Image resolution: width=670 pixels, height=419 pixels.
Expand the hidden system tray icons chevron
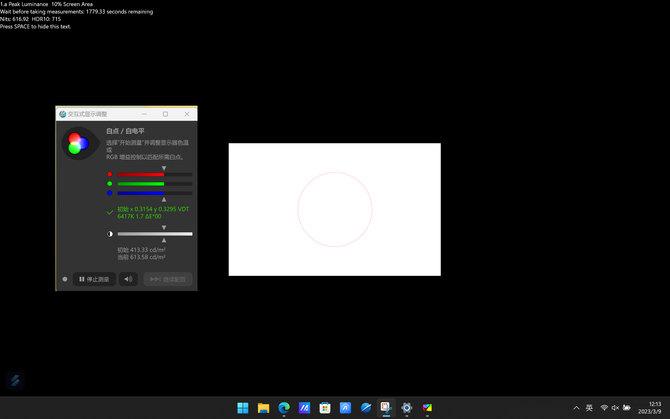[576, 408]
